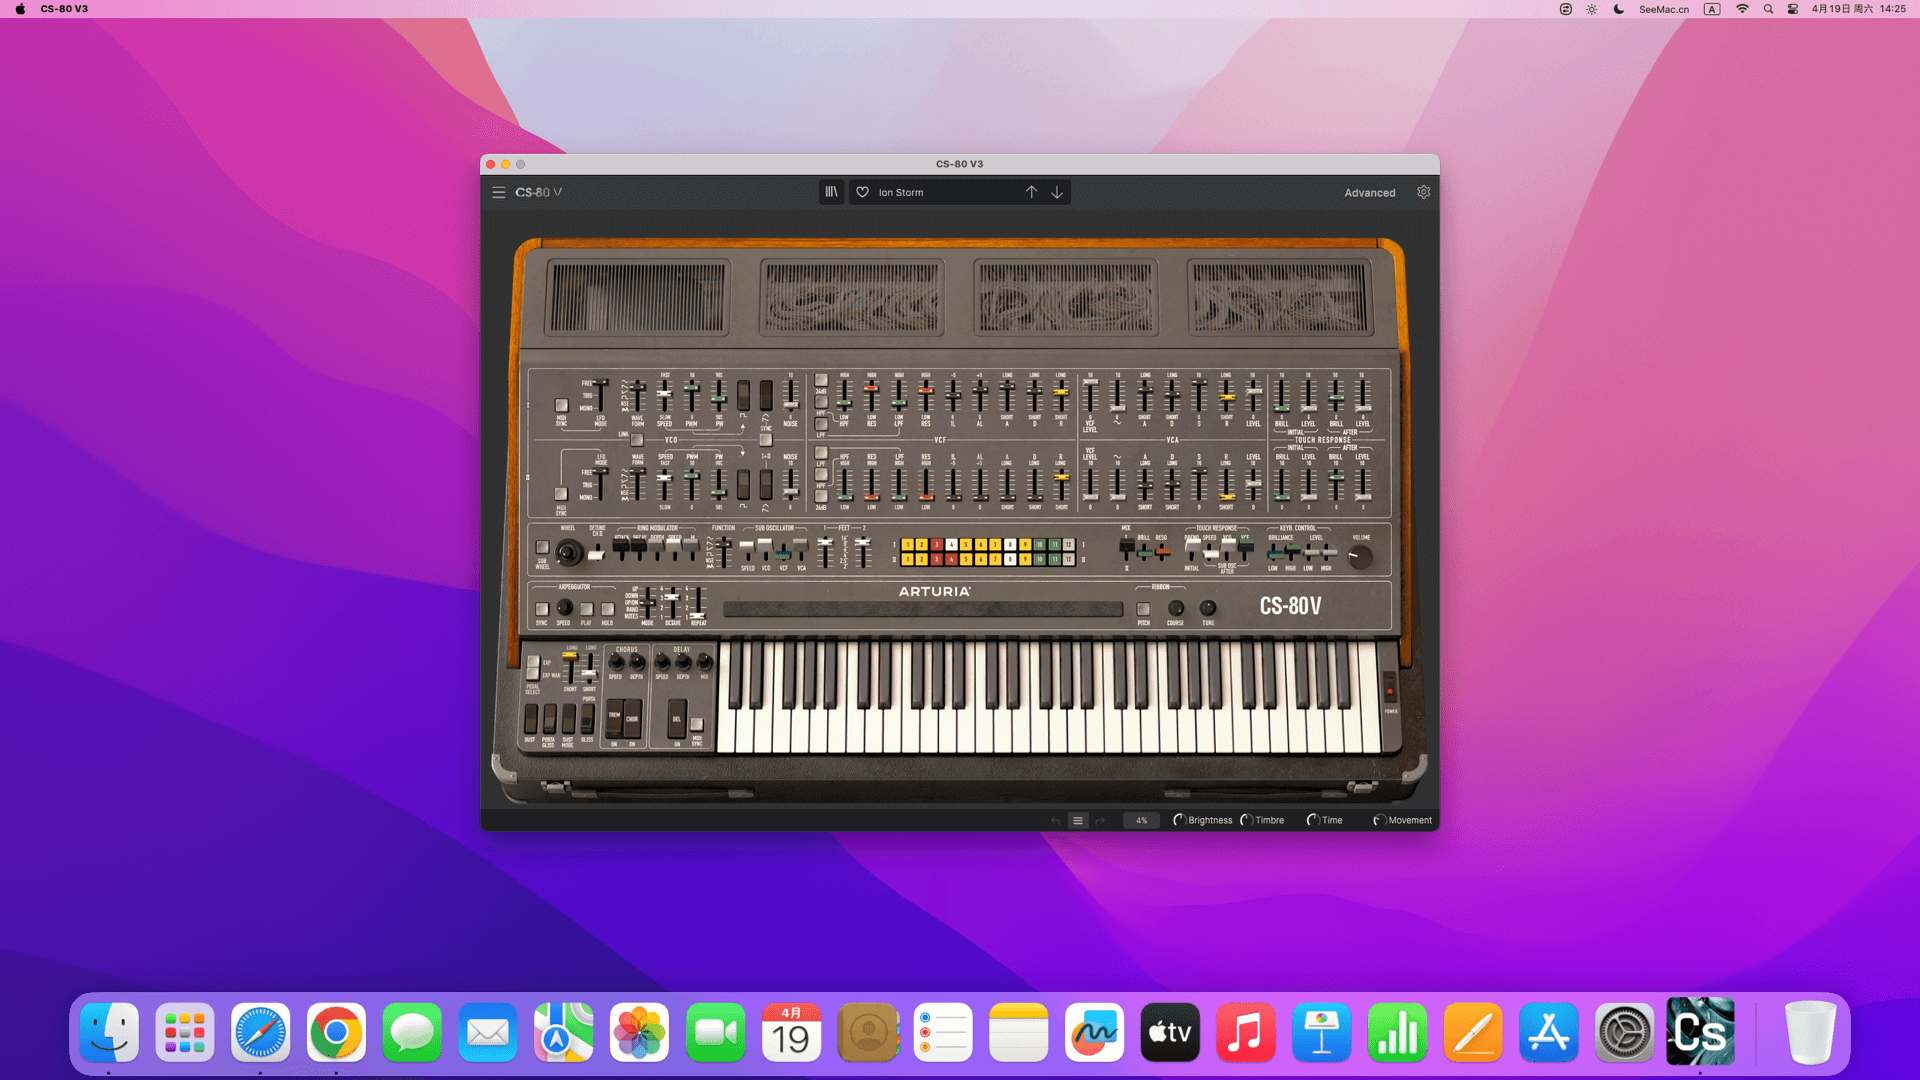1920x1080 pixels.
Task: Open the settings gear in the synth toolbar
Action: point(1423,192)
